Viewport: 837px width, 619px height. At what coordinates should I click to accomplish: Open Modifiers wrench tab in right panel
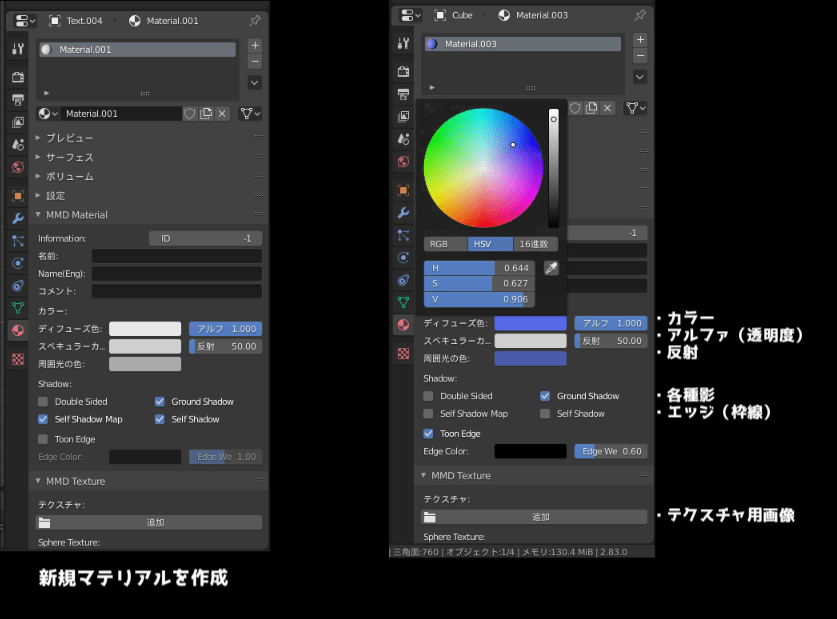(x=404, y=213)
